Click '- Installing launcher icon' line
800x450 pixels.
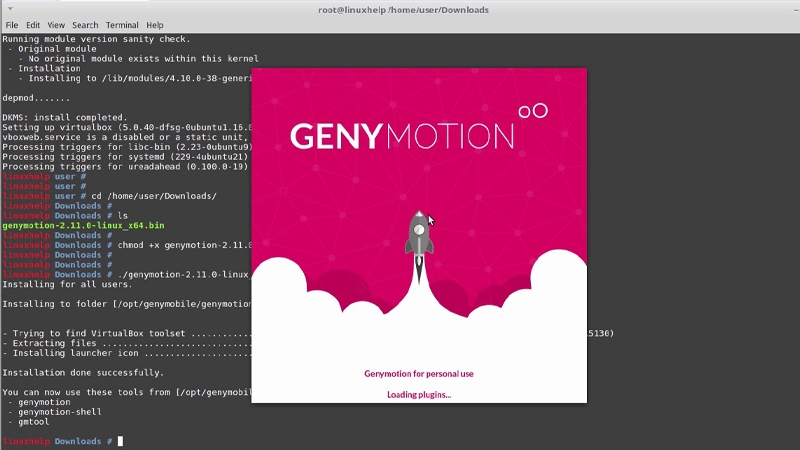pos(127,353)
